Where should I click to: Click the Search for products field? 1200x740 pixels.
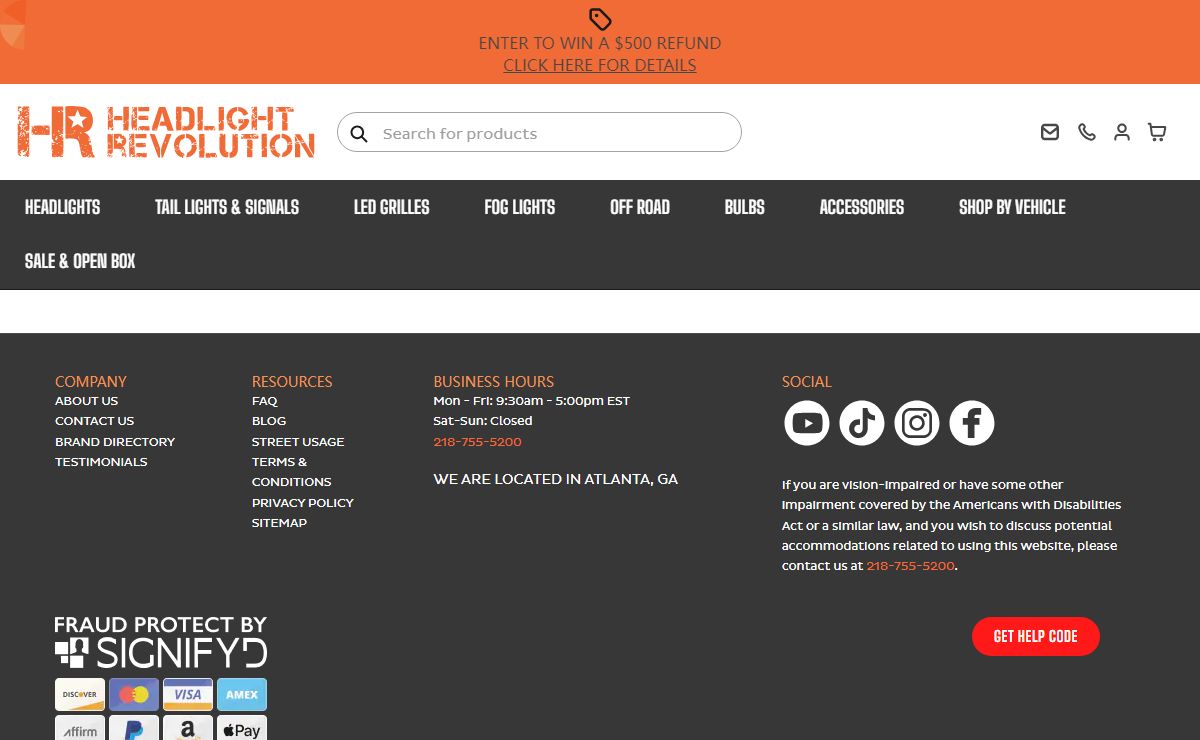tap(539, 132)
